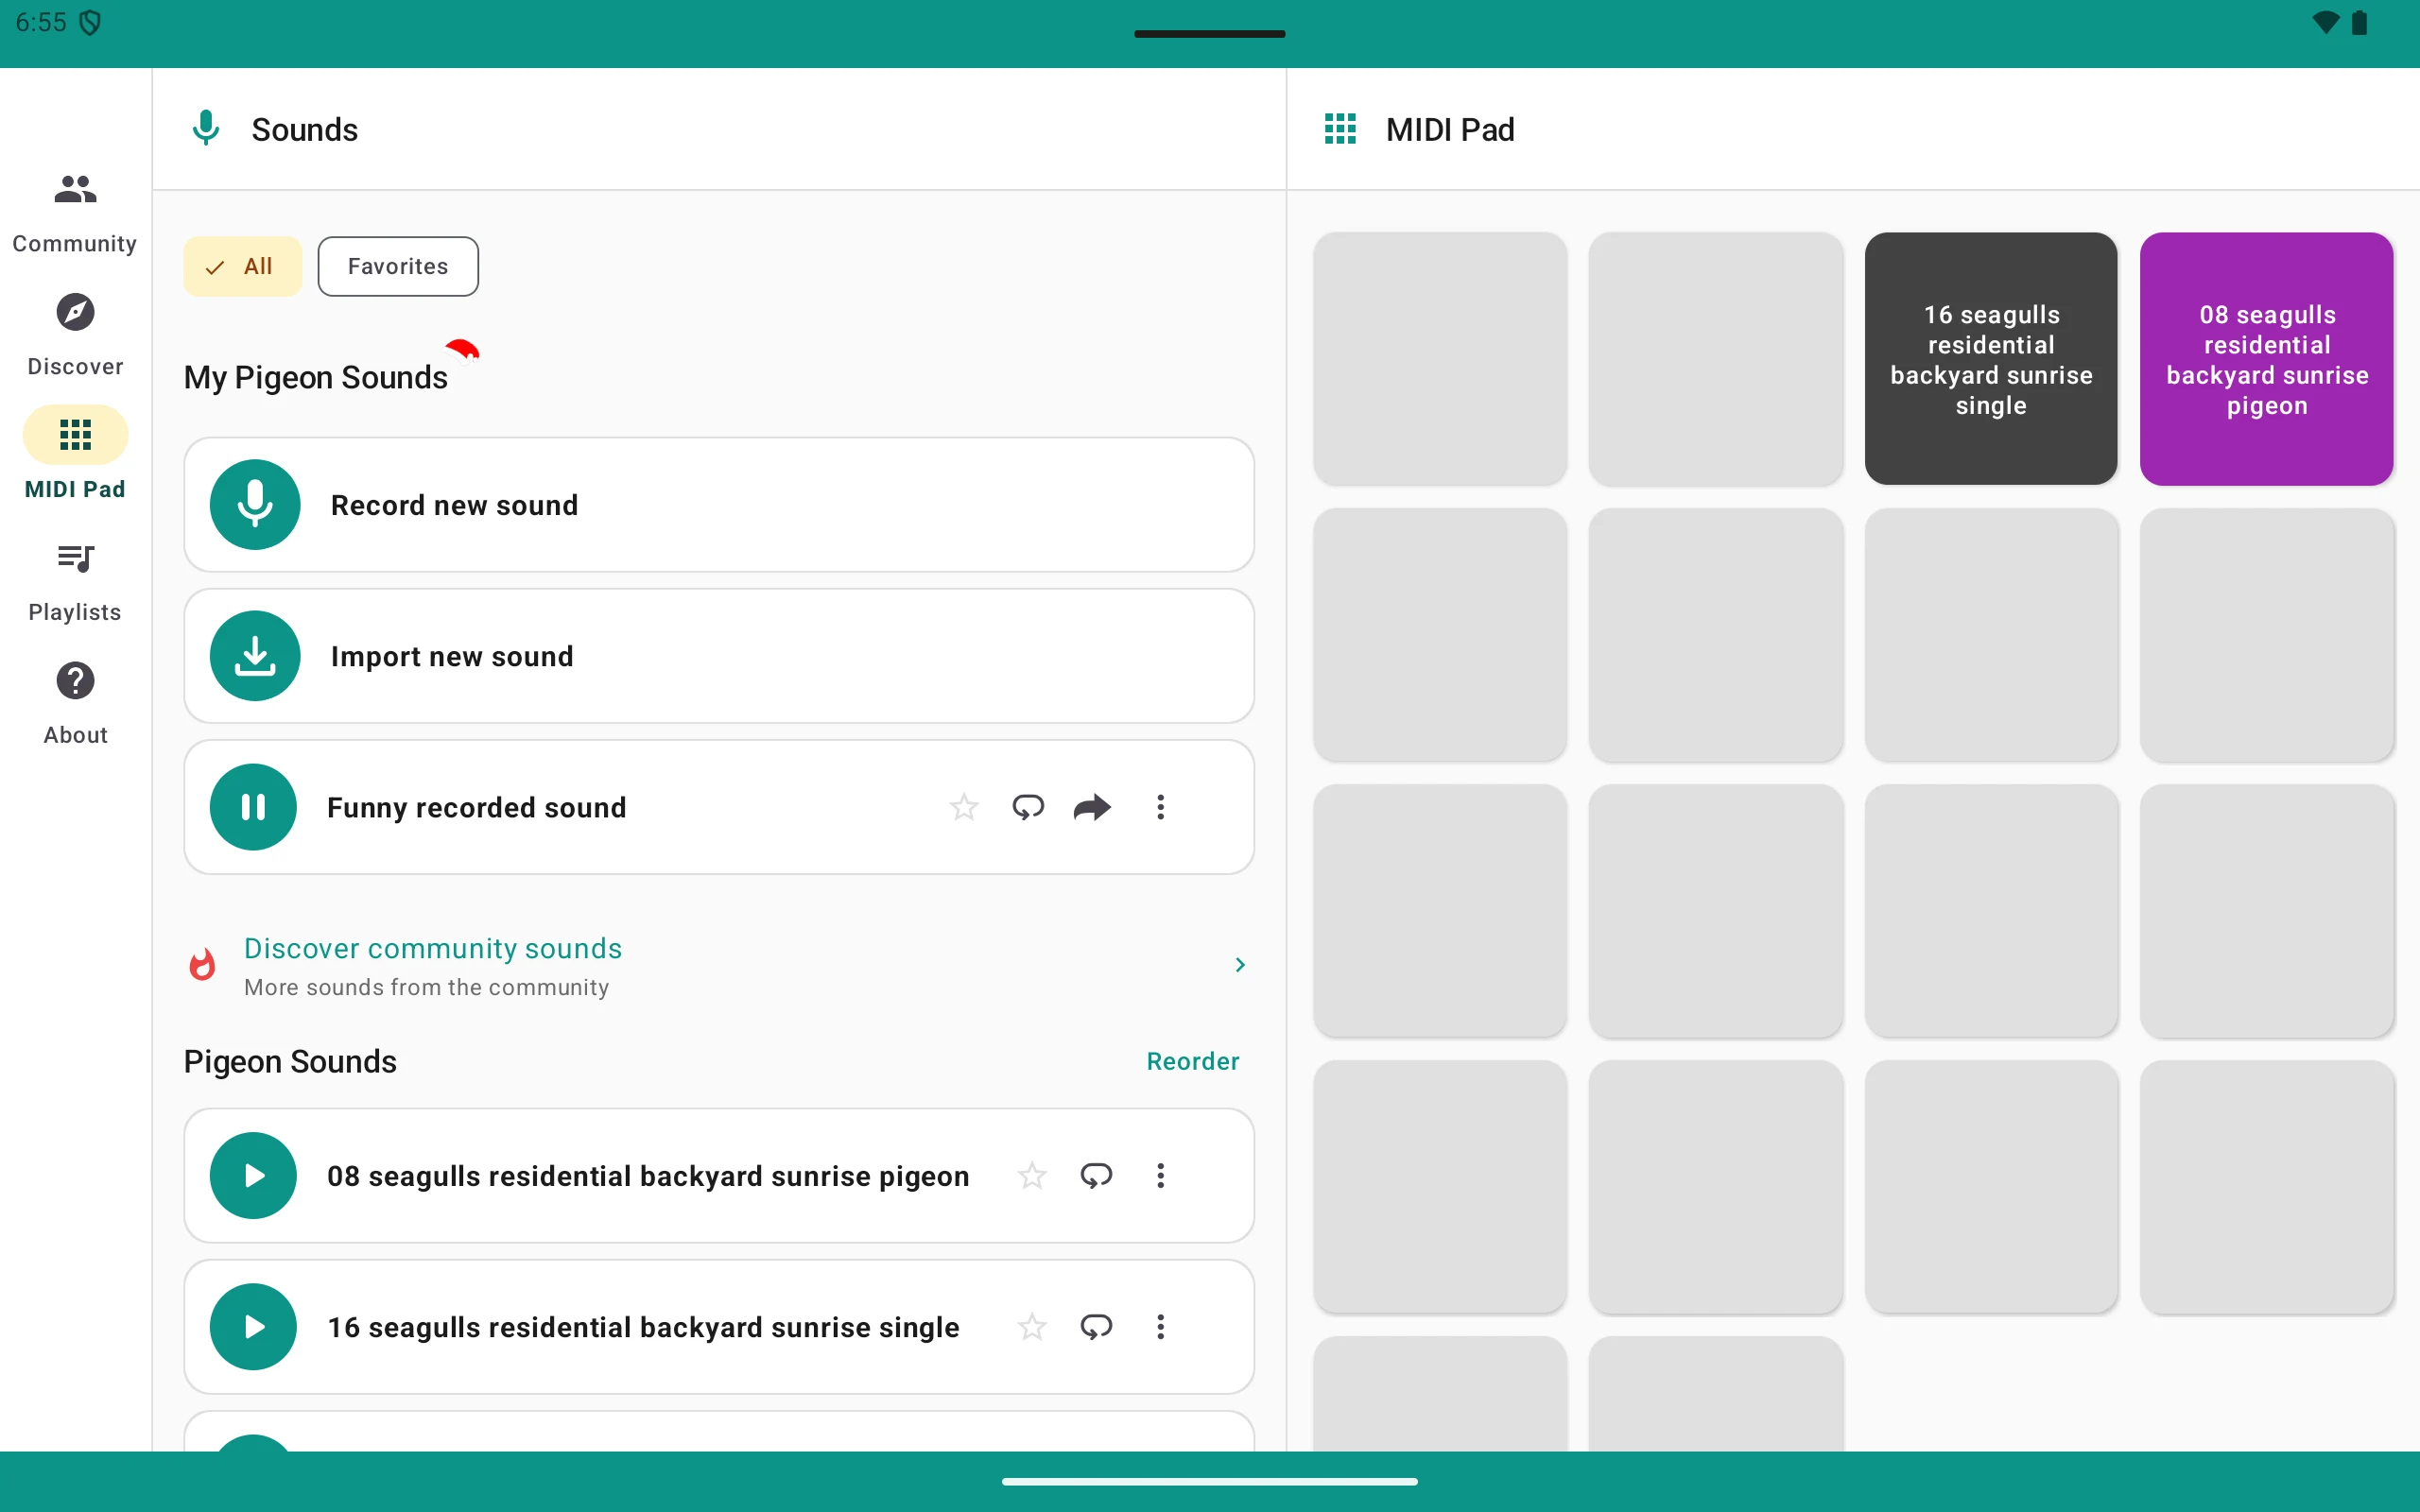Trigger the purple 08 seagulls MIDI pad

pyautogui.click(x=2267, y=359)
